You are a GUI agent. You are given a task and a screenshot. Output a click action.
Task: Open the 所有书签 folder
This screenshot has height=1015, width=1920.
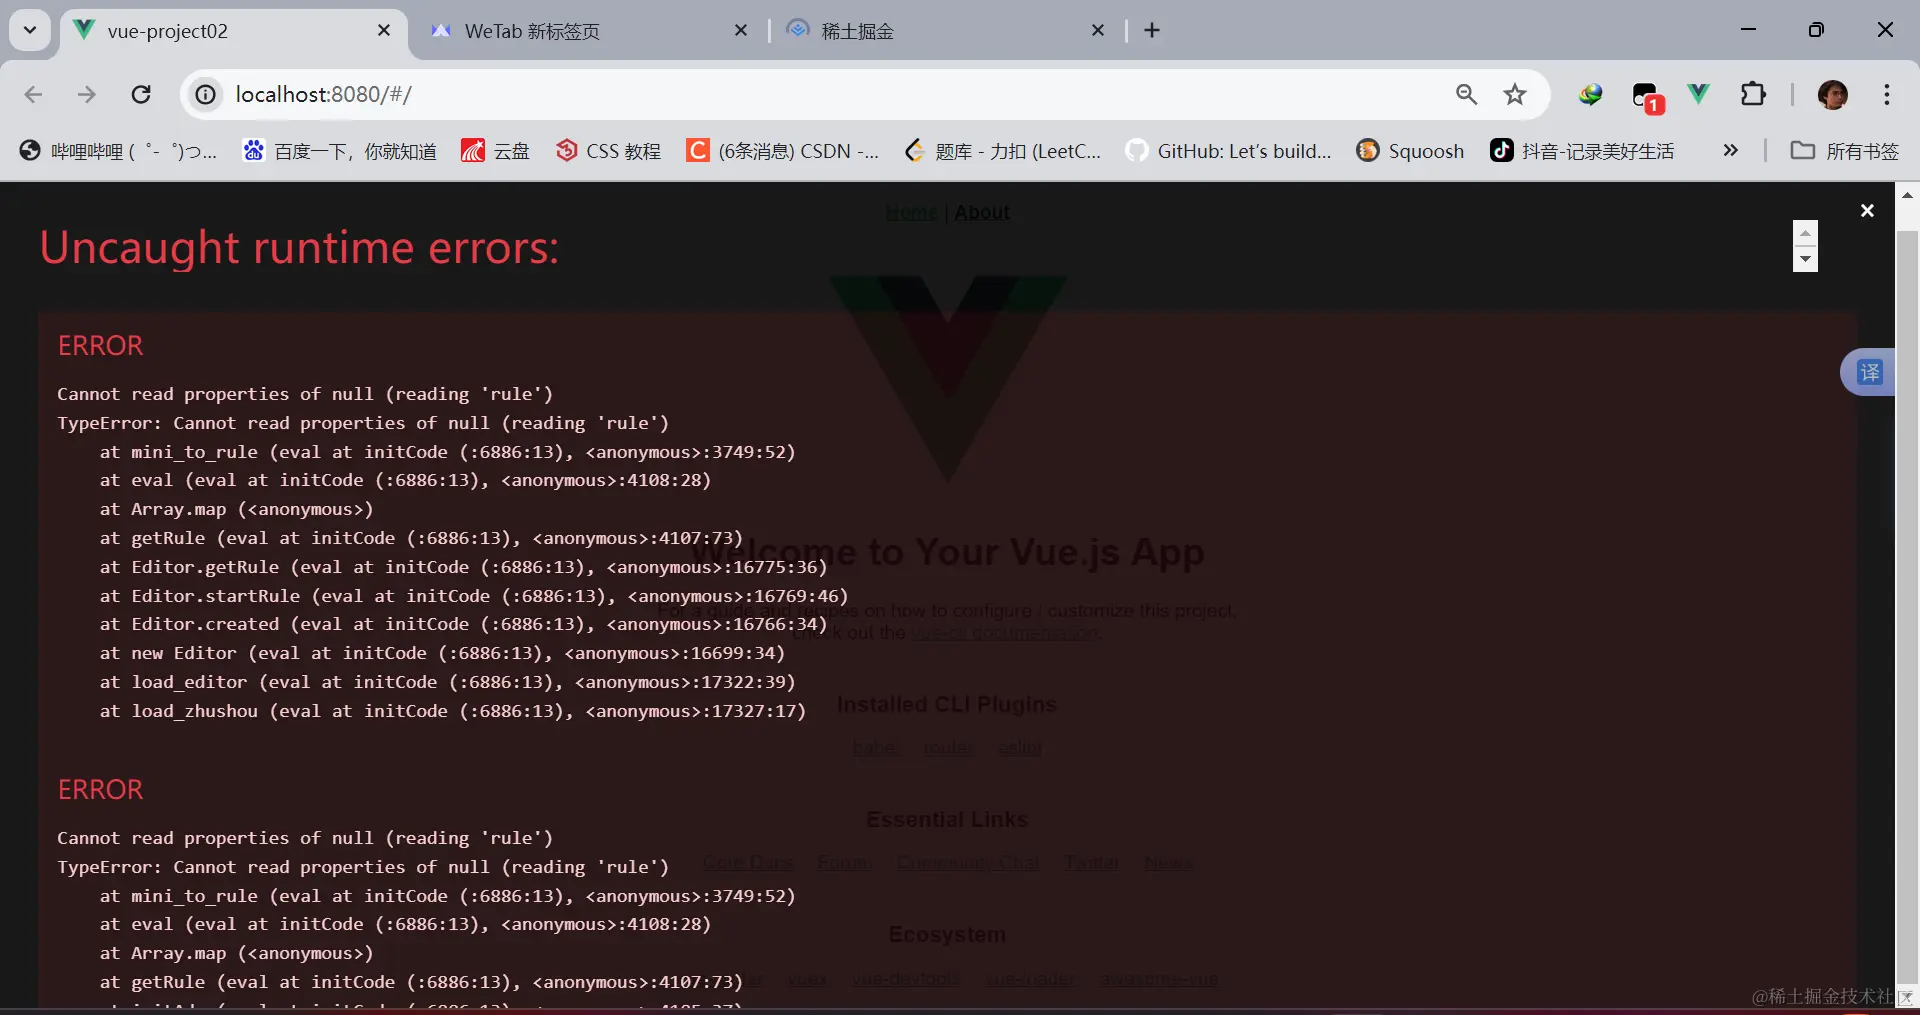pyautogui.click(x=1844, y=151)
